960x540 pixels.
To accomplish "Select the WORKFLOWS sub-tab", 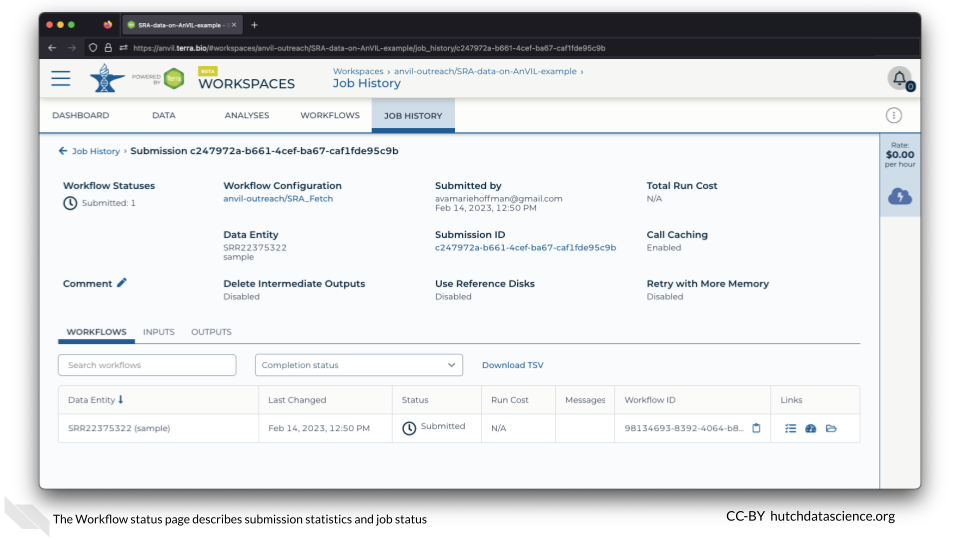I will [x=96, y=332].
